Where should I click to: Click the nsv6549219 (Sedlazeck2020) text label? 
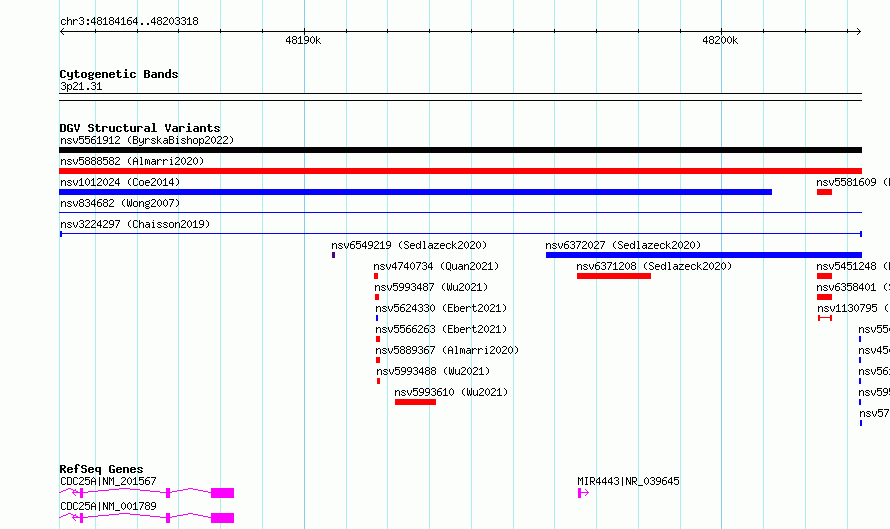(x=409, y=245)
